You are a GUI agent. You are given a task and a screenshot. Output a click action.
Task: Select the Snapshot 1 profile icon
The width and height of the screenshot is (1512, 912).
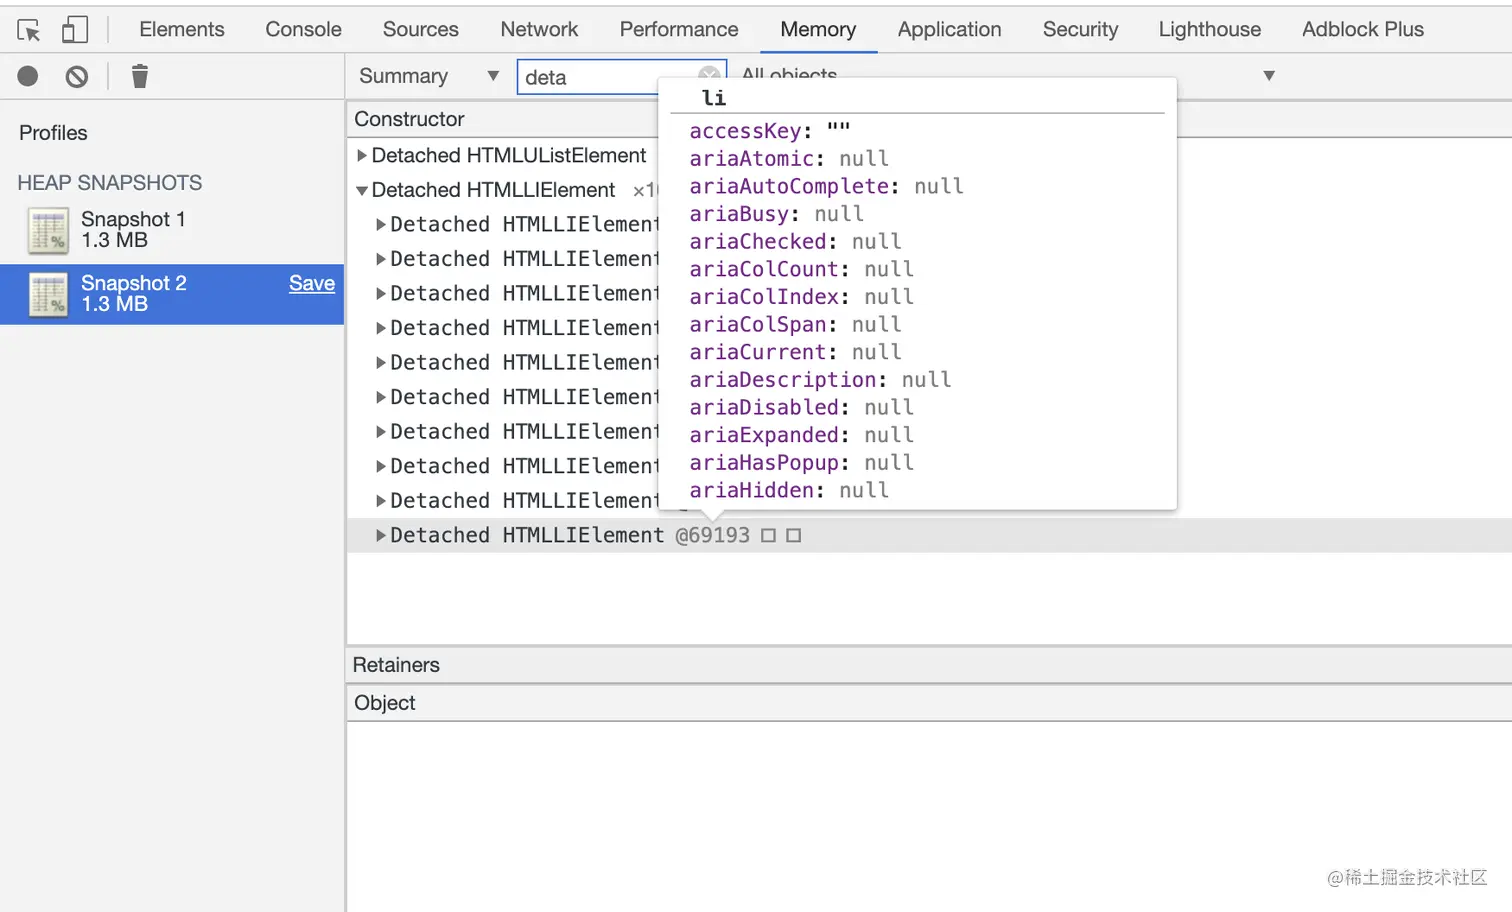[48, 230]
